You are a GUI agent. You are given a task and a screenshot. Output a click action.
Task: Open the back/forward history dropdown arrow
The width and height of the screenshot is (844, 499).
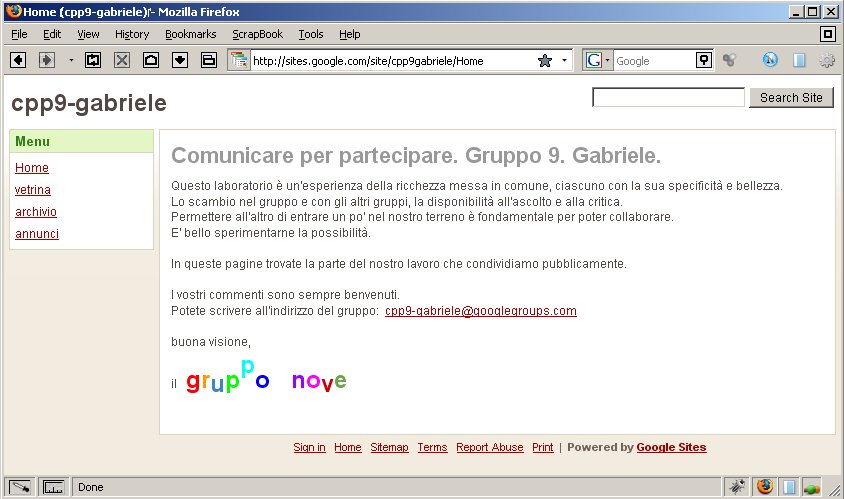(71, 61)
